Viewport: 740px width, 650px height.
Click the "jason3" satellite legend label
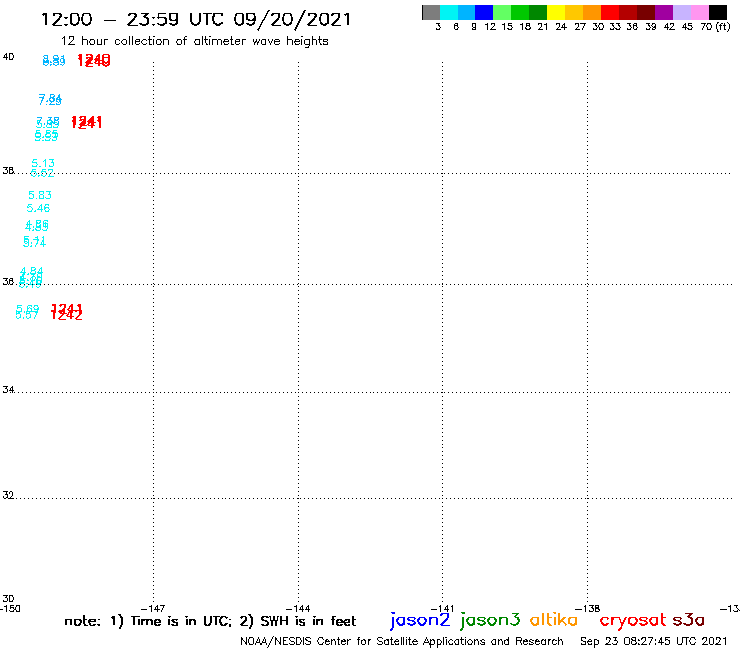coord(490,620)
